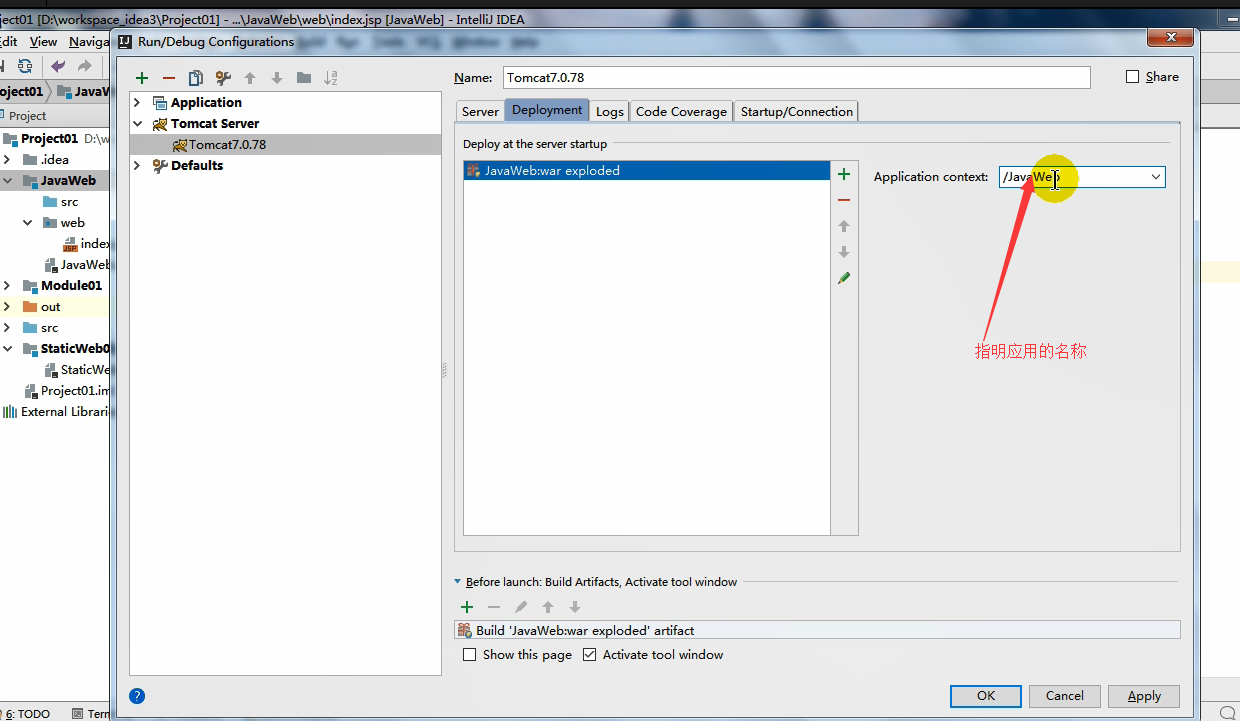Edit the artifact with the green pencil icon
1240x721 pixels.
point(844,278)
